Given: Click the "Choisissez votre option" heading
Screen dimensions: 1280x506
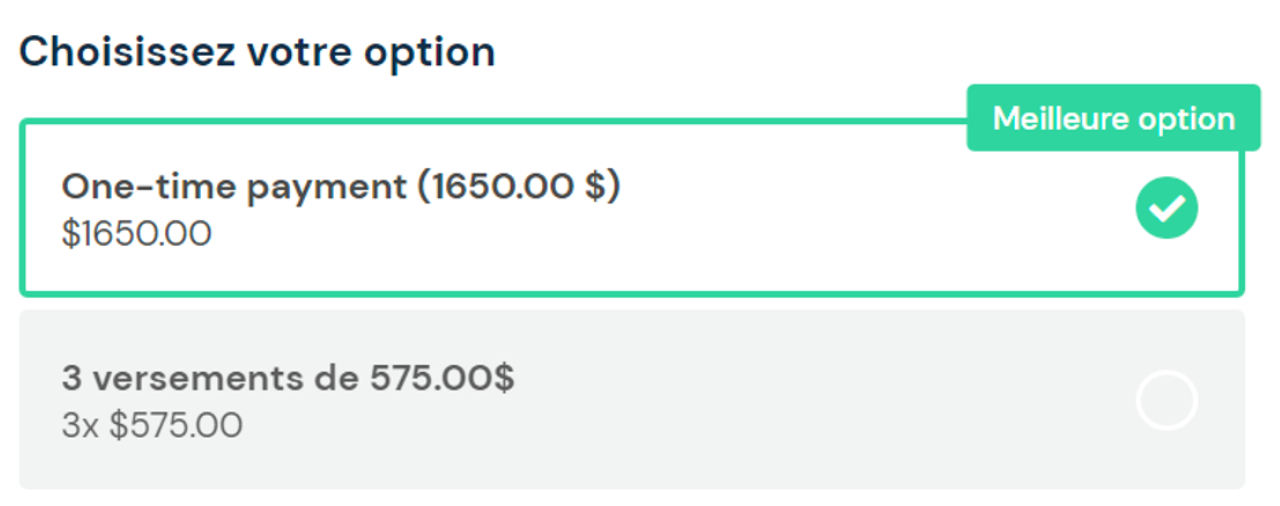Looking at the screenshot, I should 257,52.
